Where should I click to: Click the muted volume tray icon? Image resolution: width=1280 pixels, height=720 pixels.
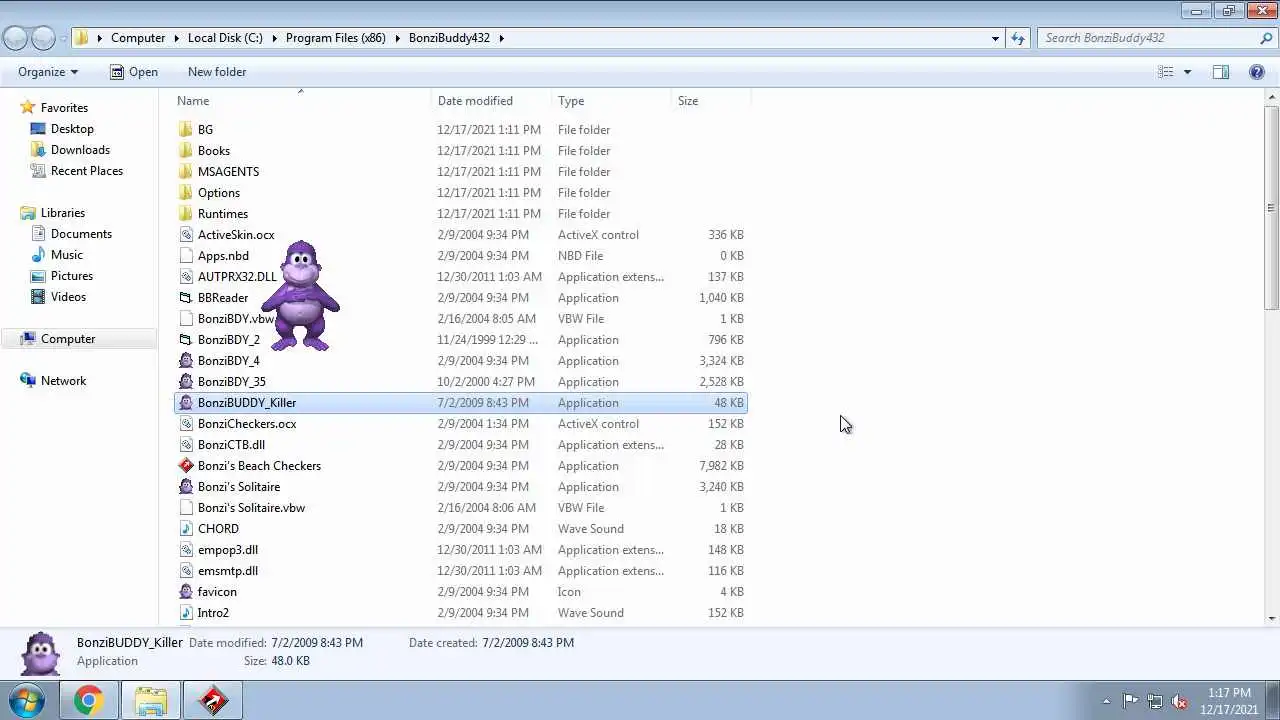pyautogui.click(x=1180, y=701)
